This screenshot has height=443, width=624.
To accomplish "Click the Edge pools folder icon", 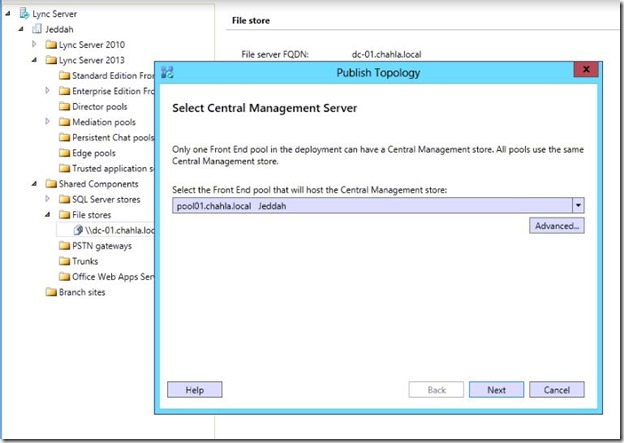I will pos(64,153).
